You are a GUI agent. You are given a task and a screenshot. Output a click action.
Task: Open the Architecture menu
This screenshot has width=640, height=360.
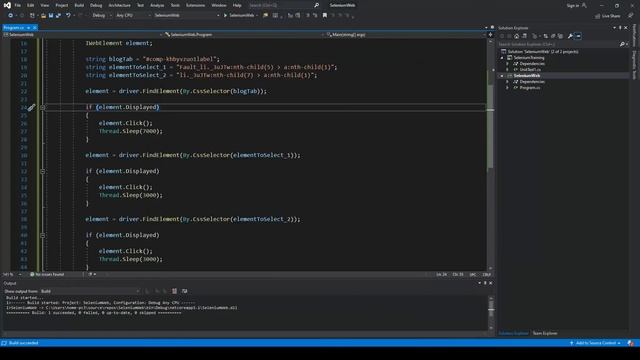tap(120, 5)
